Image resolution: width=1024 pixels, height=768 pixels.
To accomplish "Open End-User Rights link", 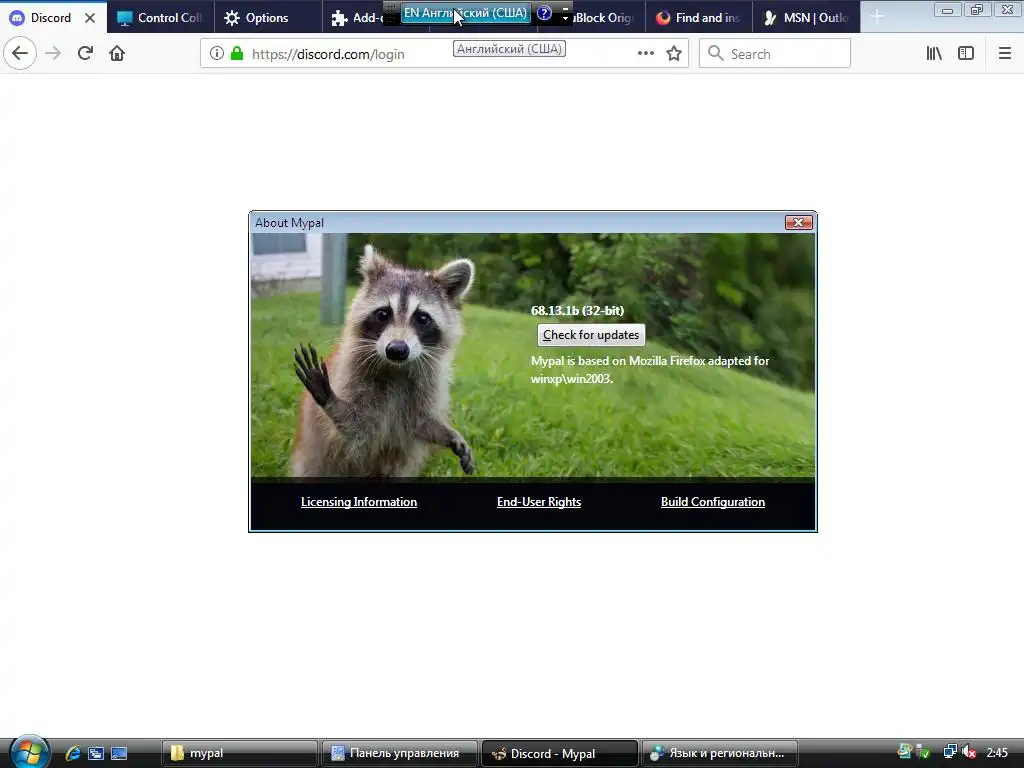I will click(539, 502).
